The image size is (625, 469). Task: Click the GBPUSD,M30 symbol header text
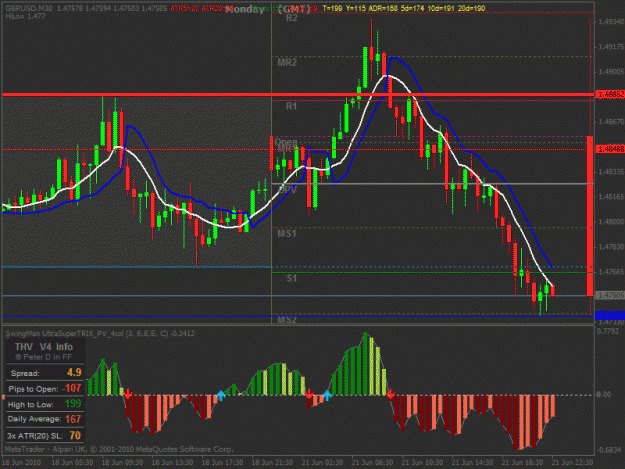coord(29,8)
